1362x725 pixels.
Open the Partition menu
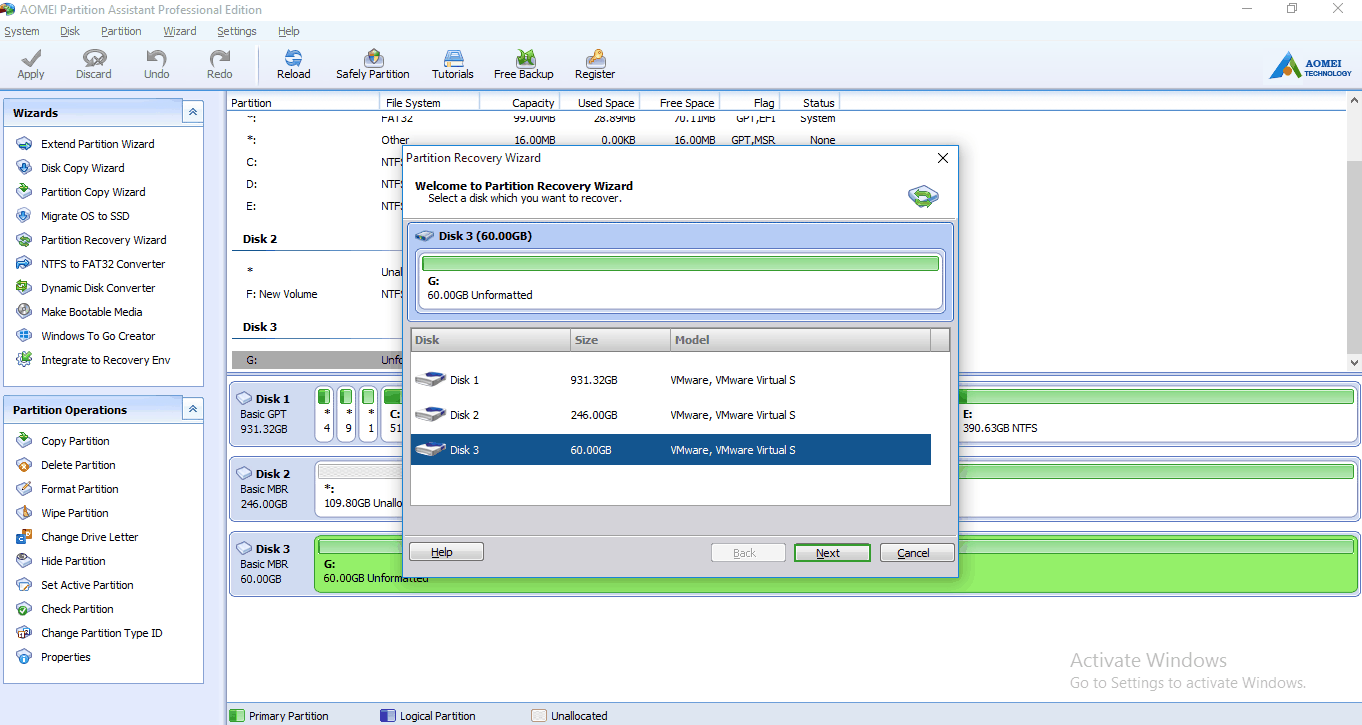[121, 31]
